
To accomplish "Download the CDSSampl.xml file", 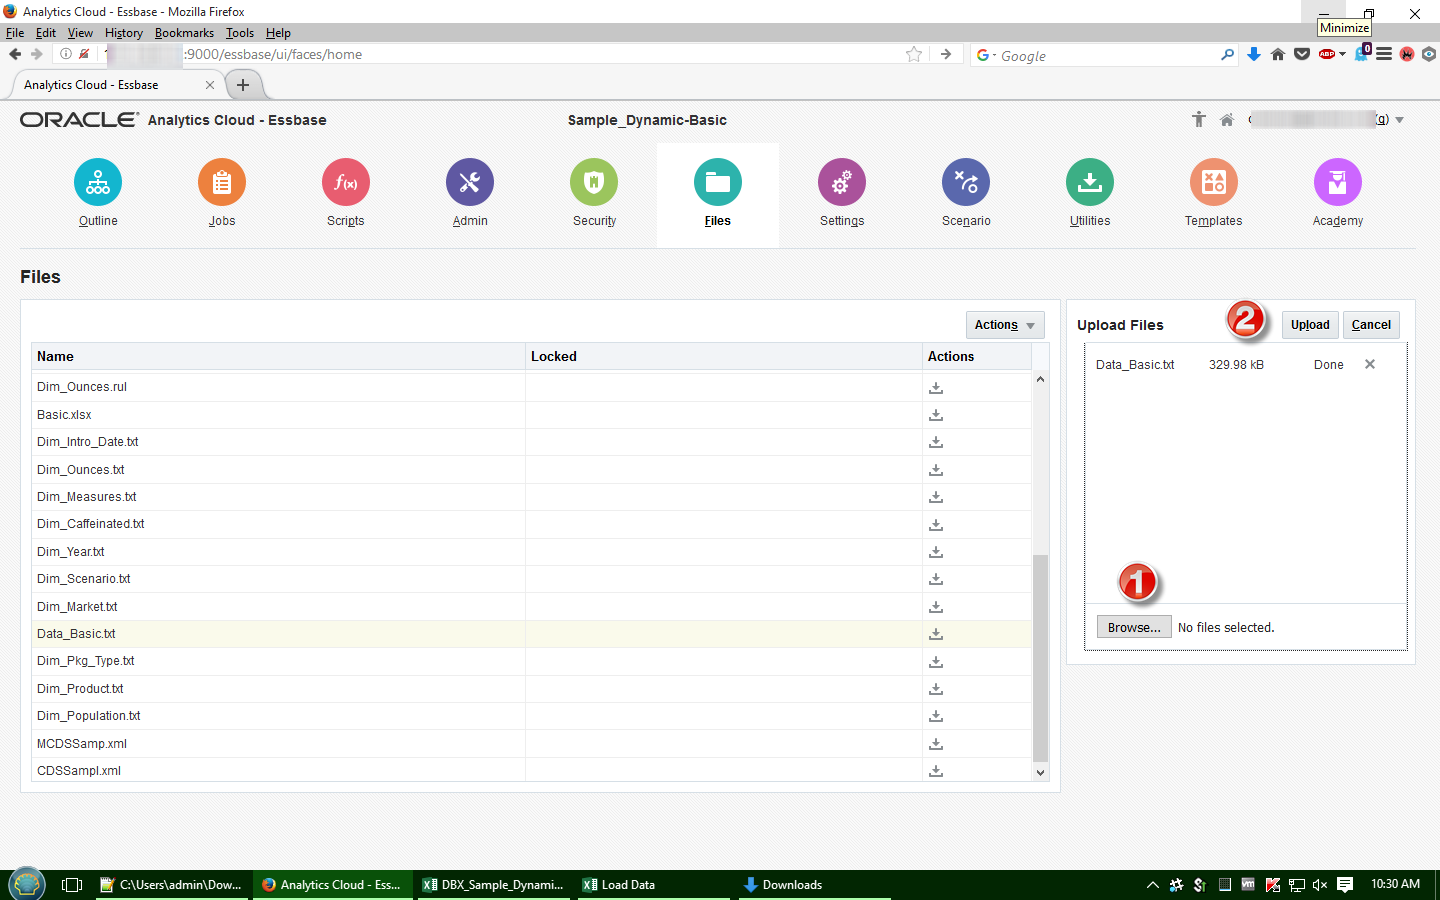I will (936, 771).
